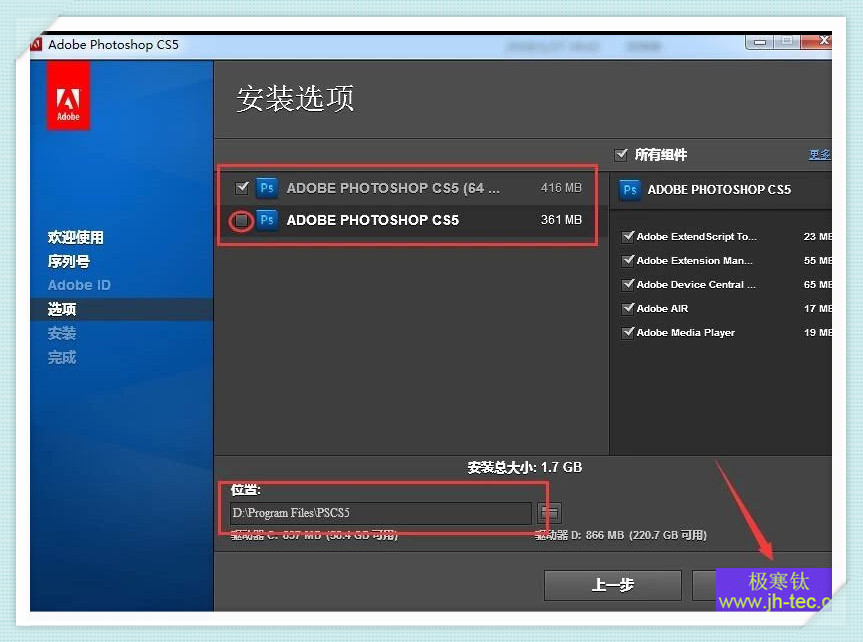
Task: Open the folder browse button beside the install path
Action: (x=549, y=513)
